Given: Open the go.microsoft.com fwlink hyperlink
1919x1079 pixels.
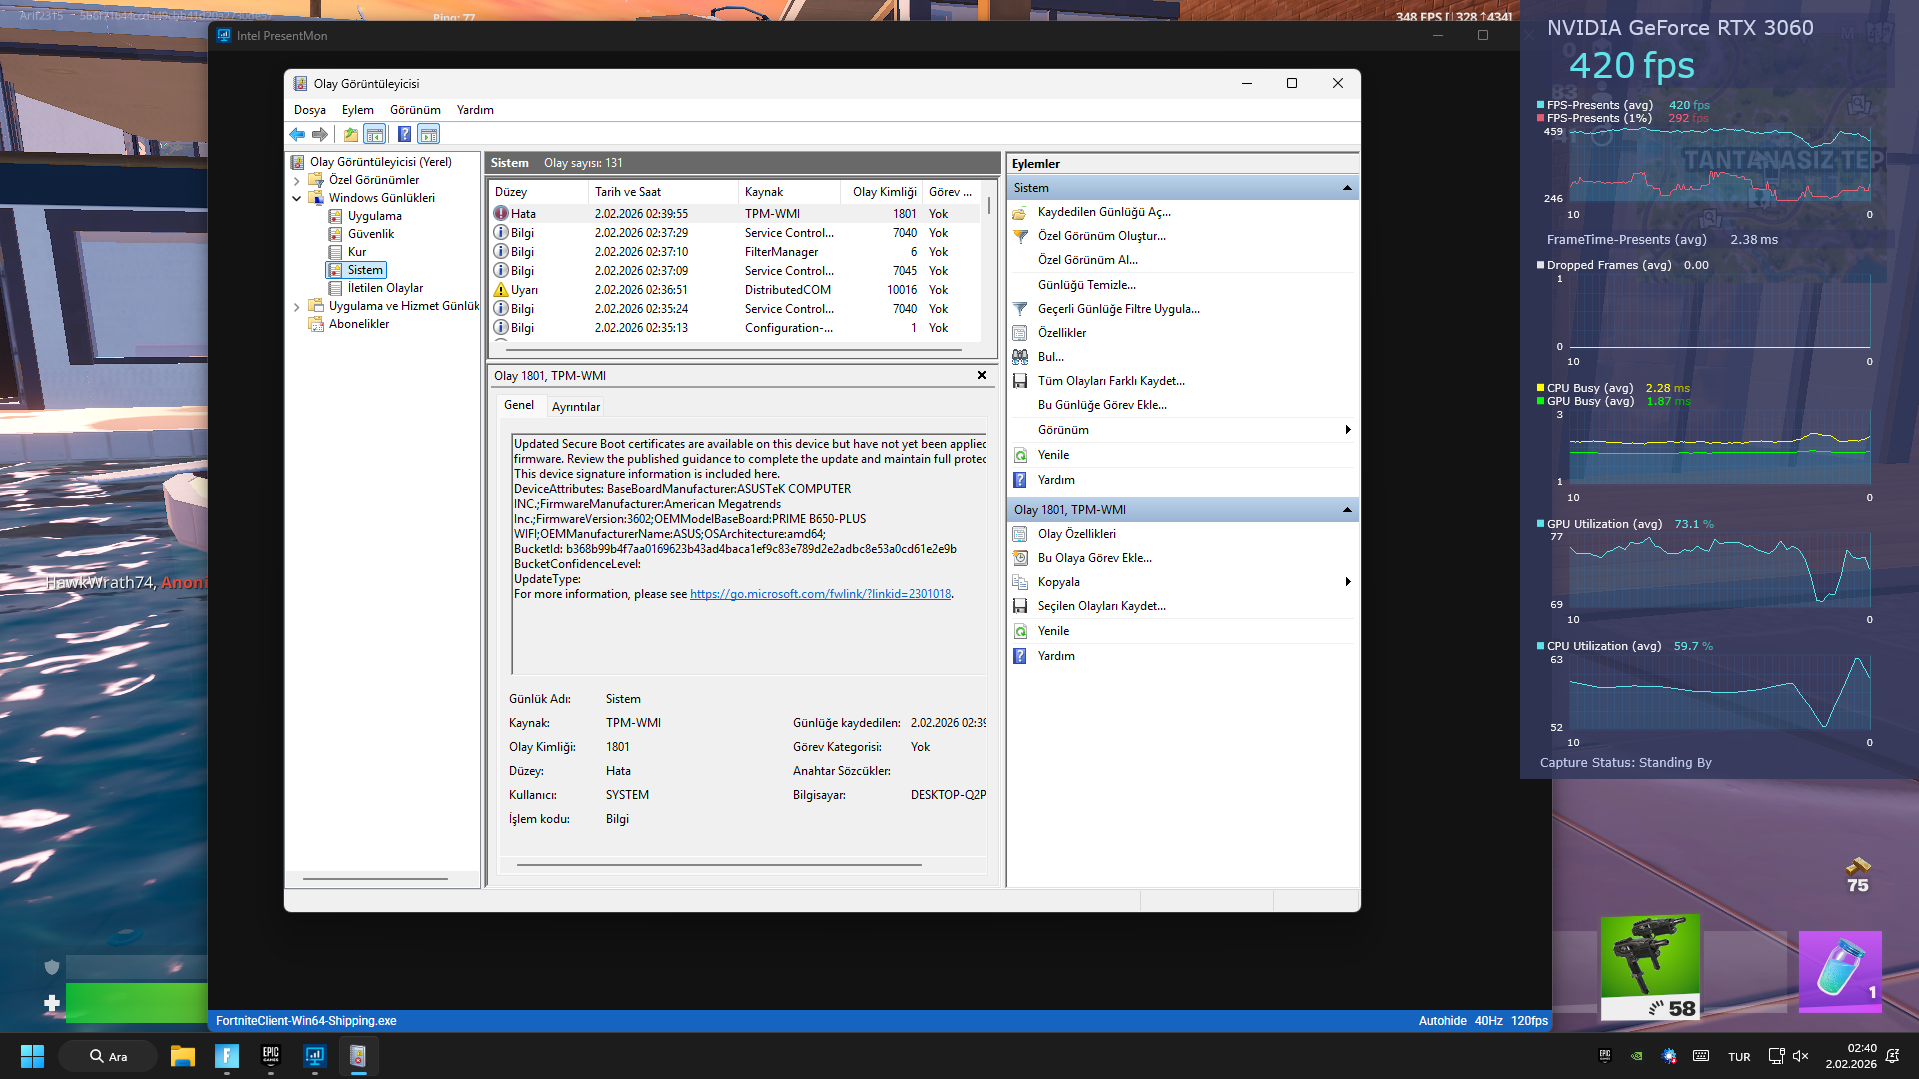Looking at the screenshot, I should click(820, 594).
